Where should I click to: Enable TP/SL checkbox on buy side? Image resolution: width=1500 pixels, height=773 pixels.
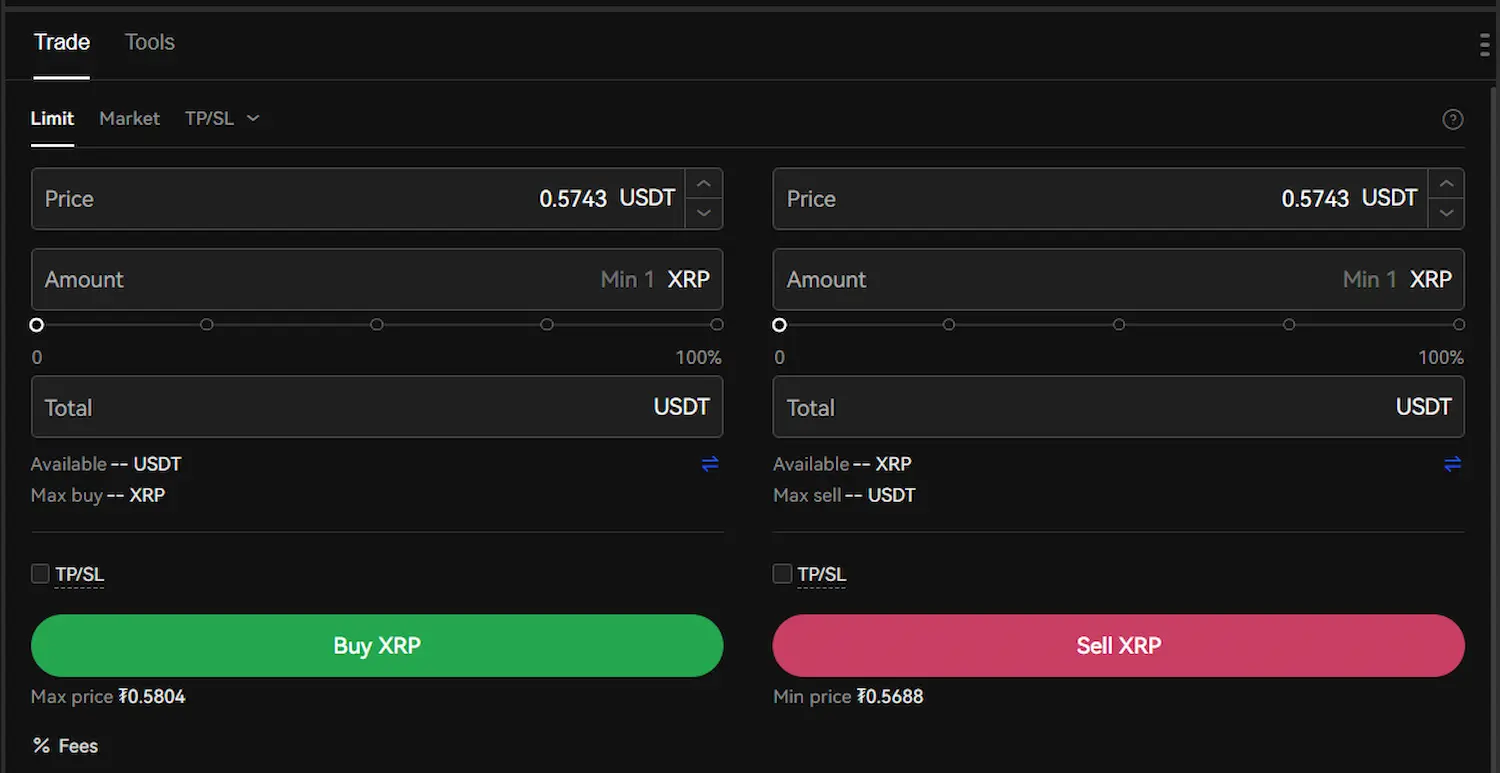coord(40,574)
